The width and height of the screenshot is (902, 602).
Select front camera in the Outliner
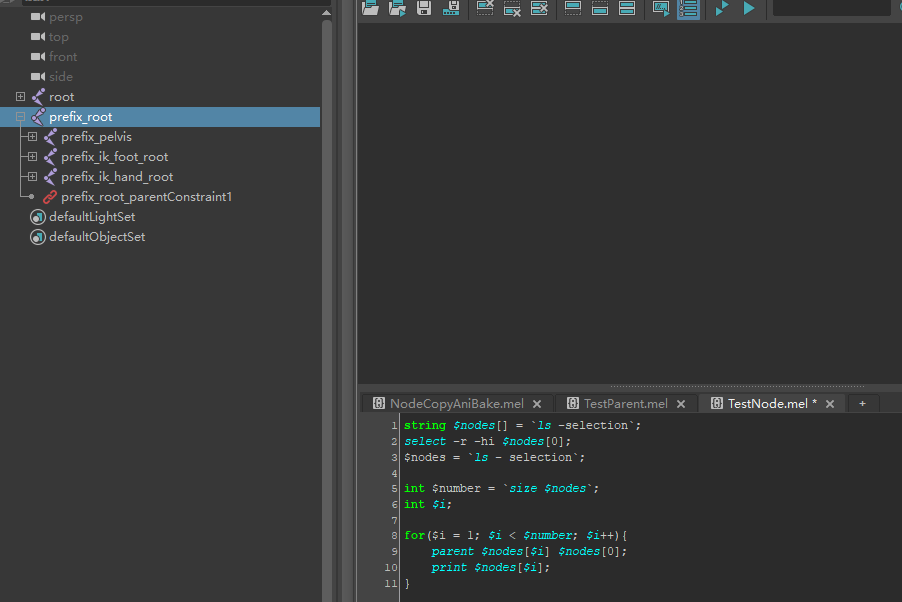pos(63,57)
